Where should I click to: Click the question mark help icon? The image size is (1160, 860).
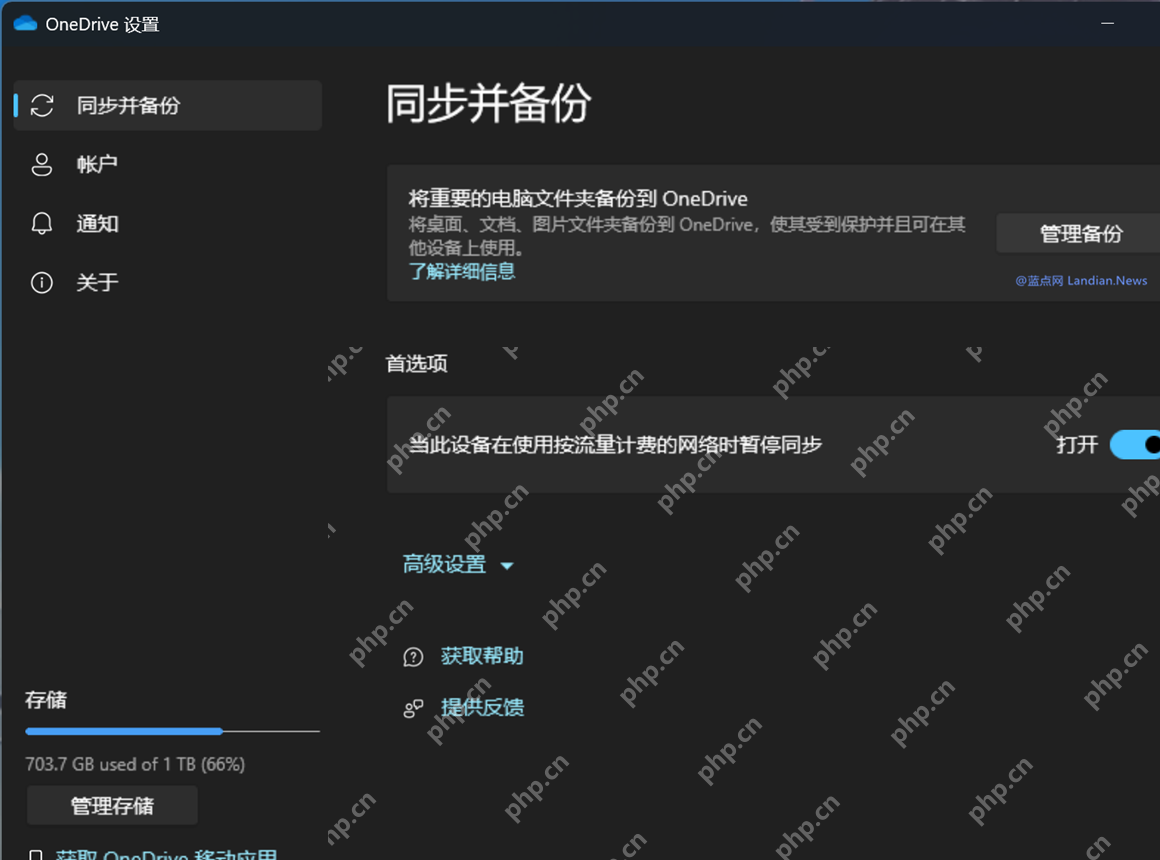click(x=413, y=656)
